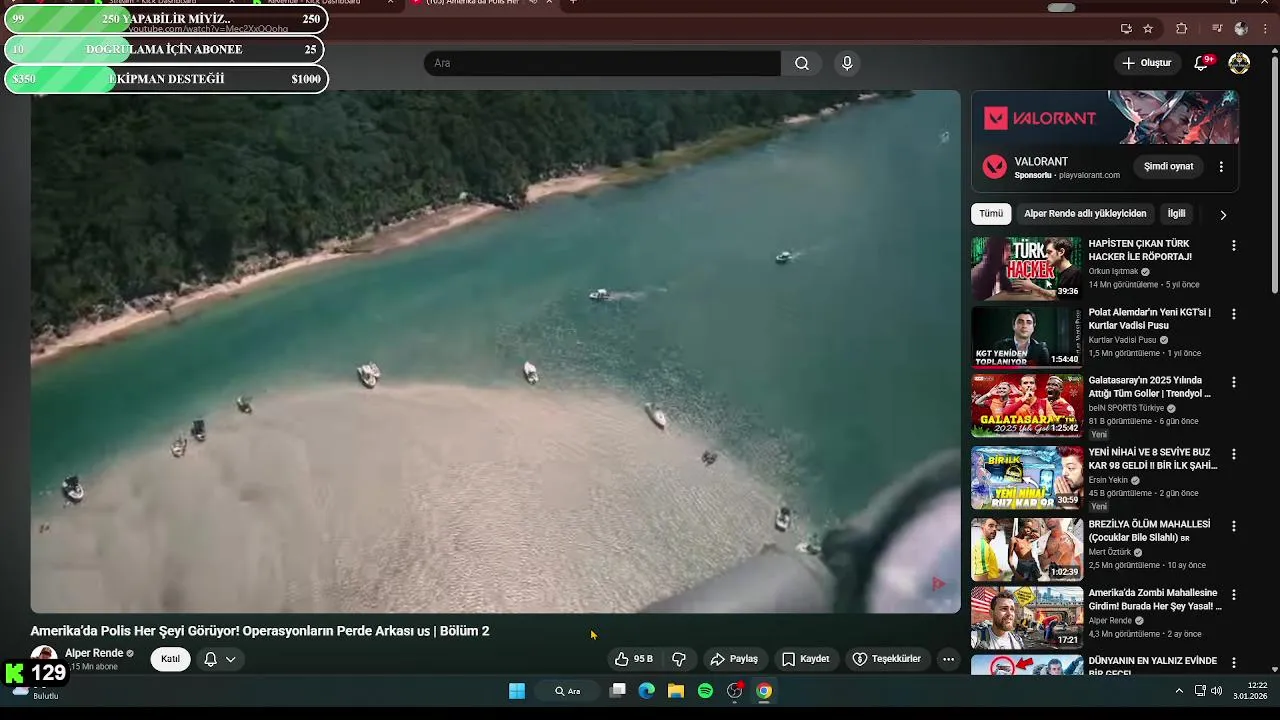Open Galatasaray 2025 goals video thumbnail
The image size is (1280, 720).
(x=1026, y=406)
